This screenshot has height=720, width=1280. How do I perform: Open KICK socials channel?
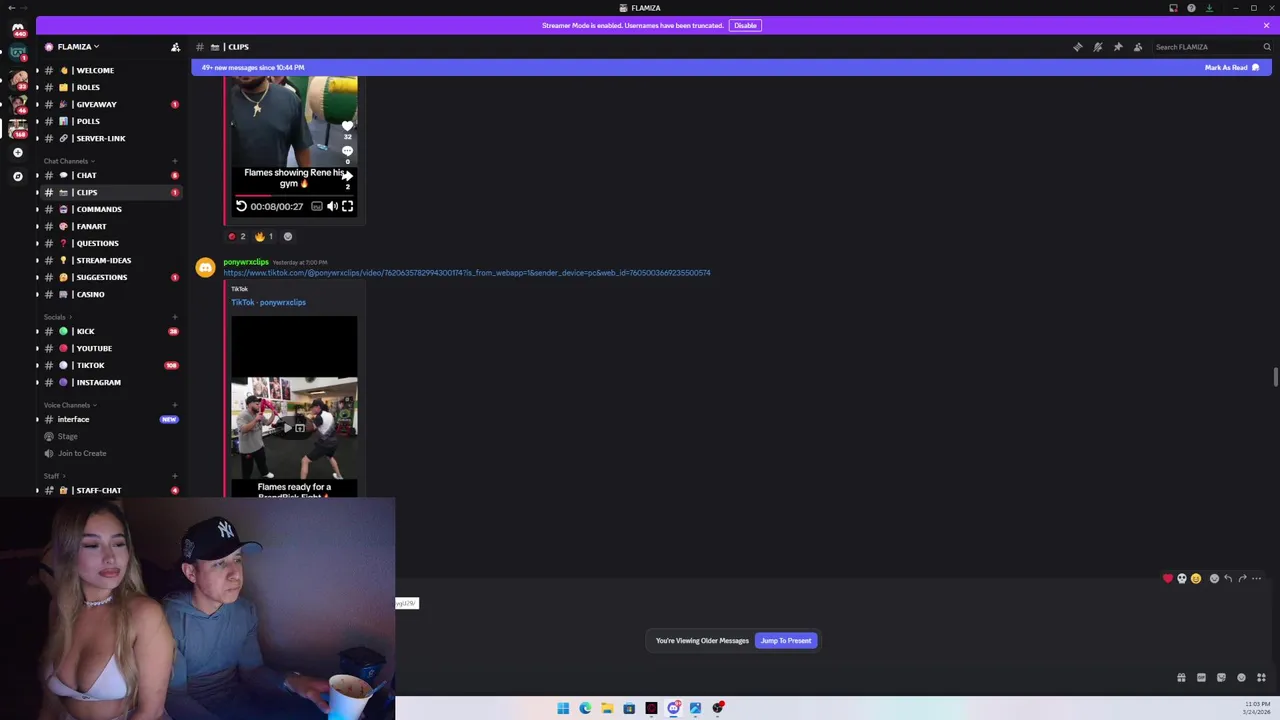110,331
